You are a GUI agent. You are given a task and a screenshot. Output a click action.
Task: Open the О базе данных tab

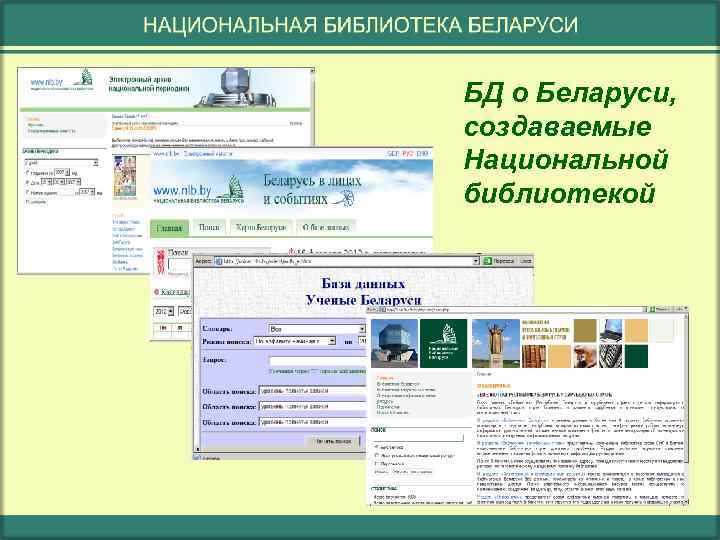[326, 227]
